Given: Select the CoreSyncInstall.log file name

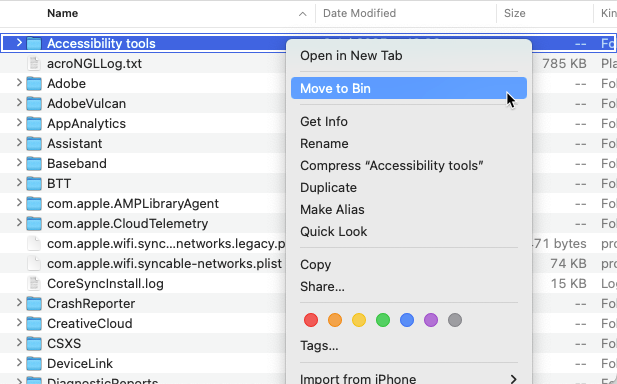Looking at the screenshot, I should tap(105, 284).
